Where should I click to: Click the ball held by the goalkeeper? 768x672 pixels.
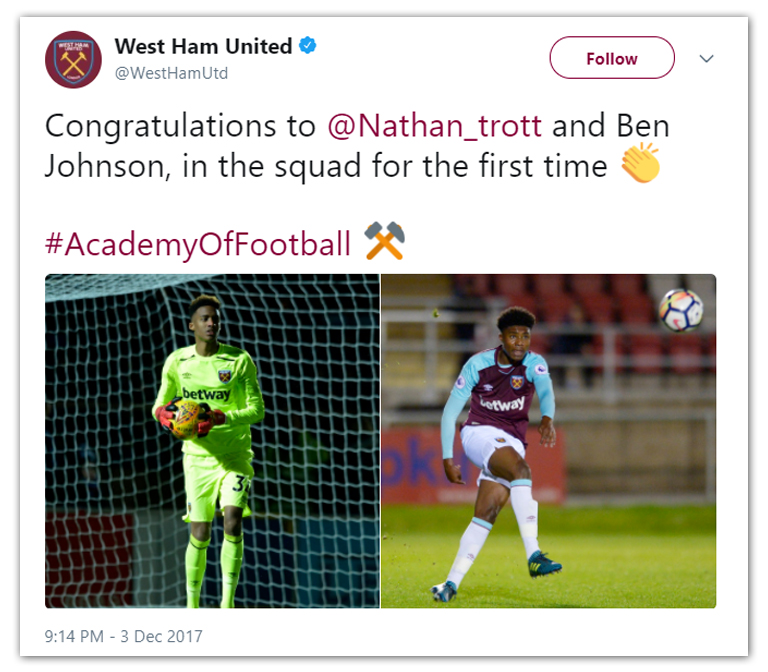(185, 419)
